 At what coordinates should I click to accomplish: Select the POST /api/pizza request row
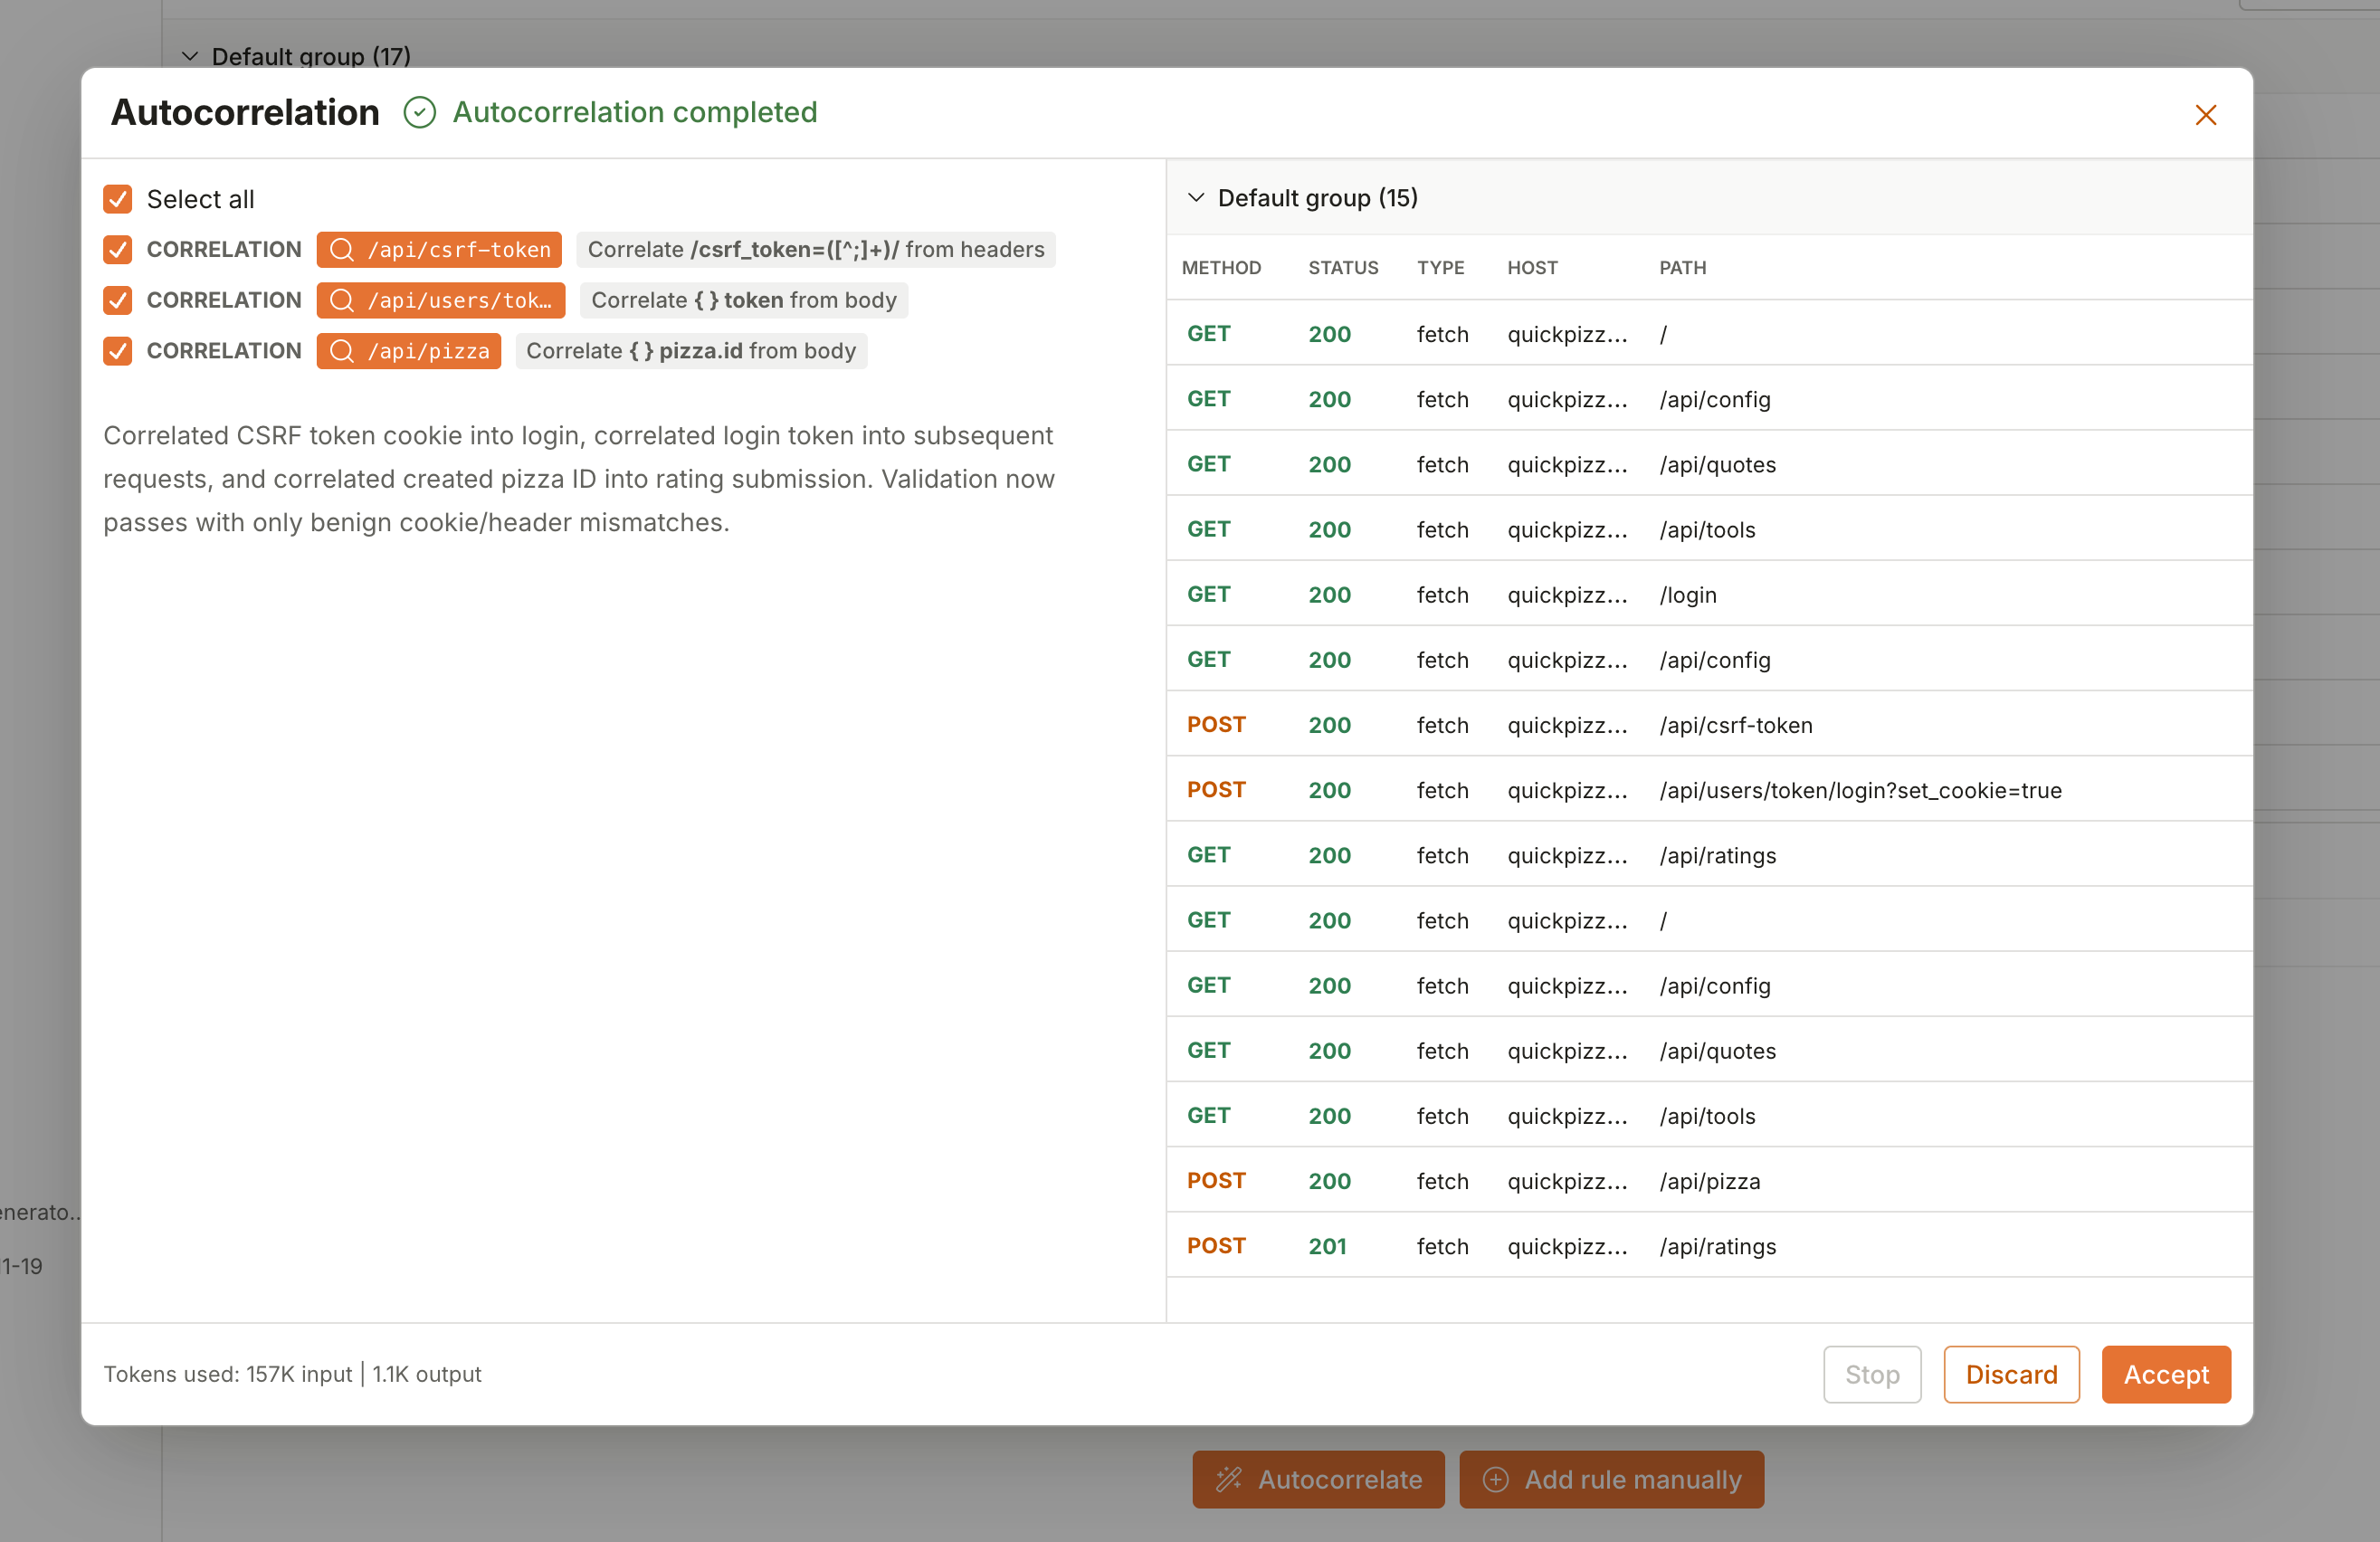(1700, 1181)
